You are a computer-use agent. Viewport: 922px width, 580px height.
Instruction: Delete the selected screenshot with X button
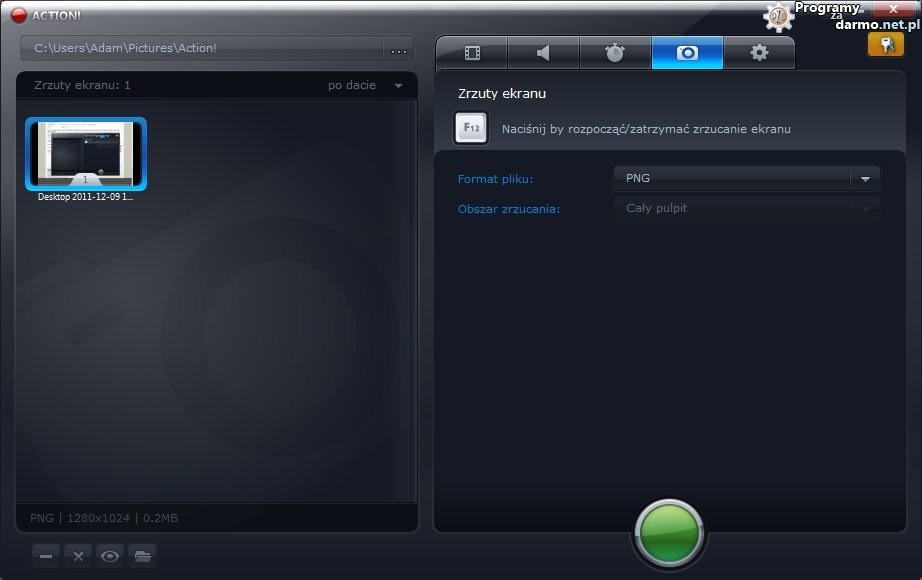pyautogui.click(x=78, y=556)
